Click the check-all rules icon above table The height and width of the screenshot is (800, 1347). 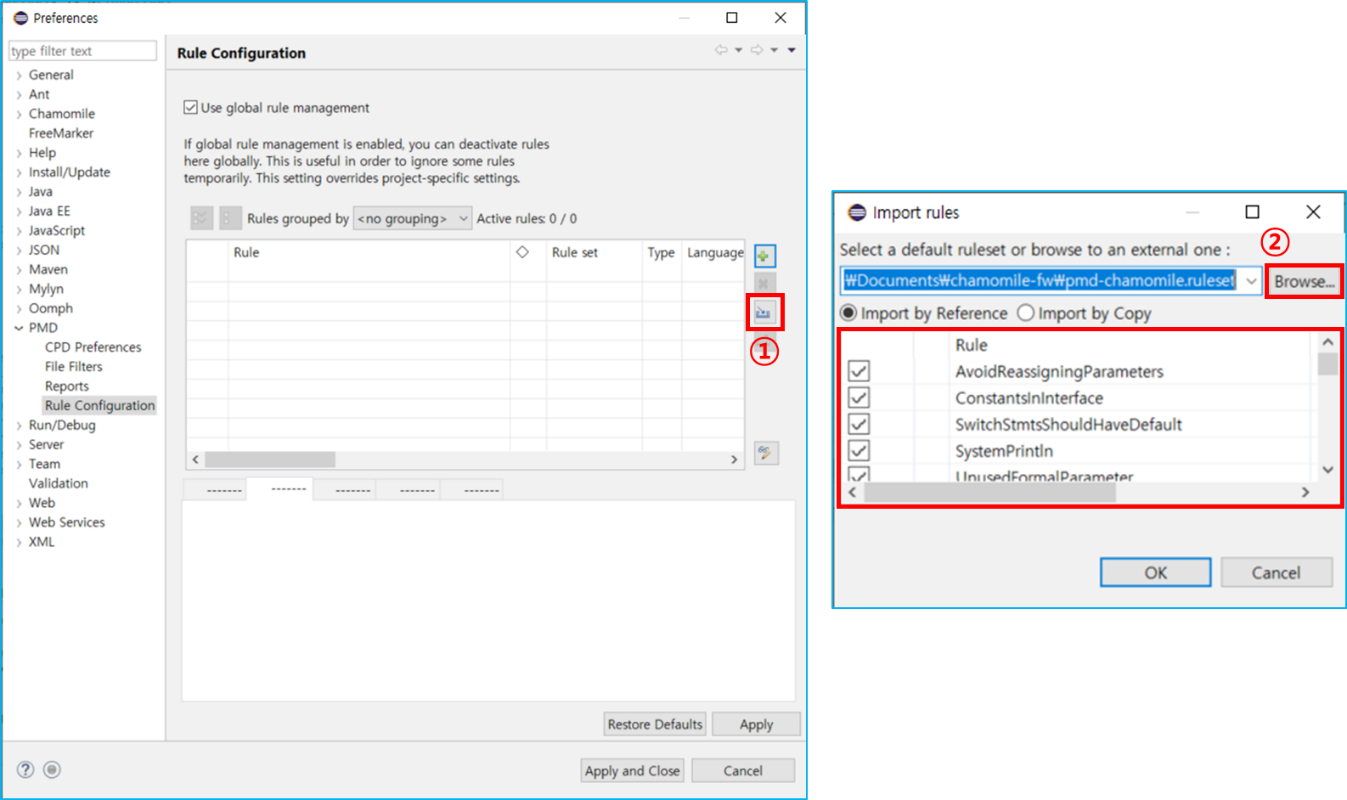[x=201, y=218]
